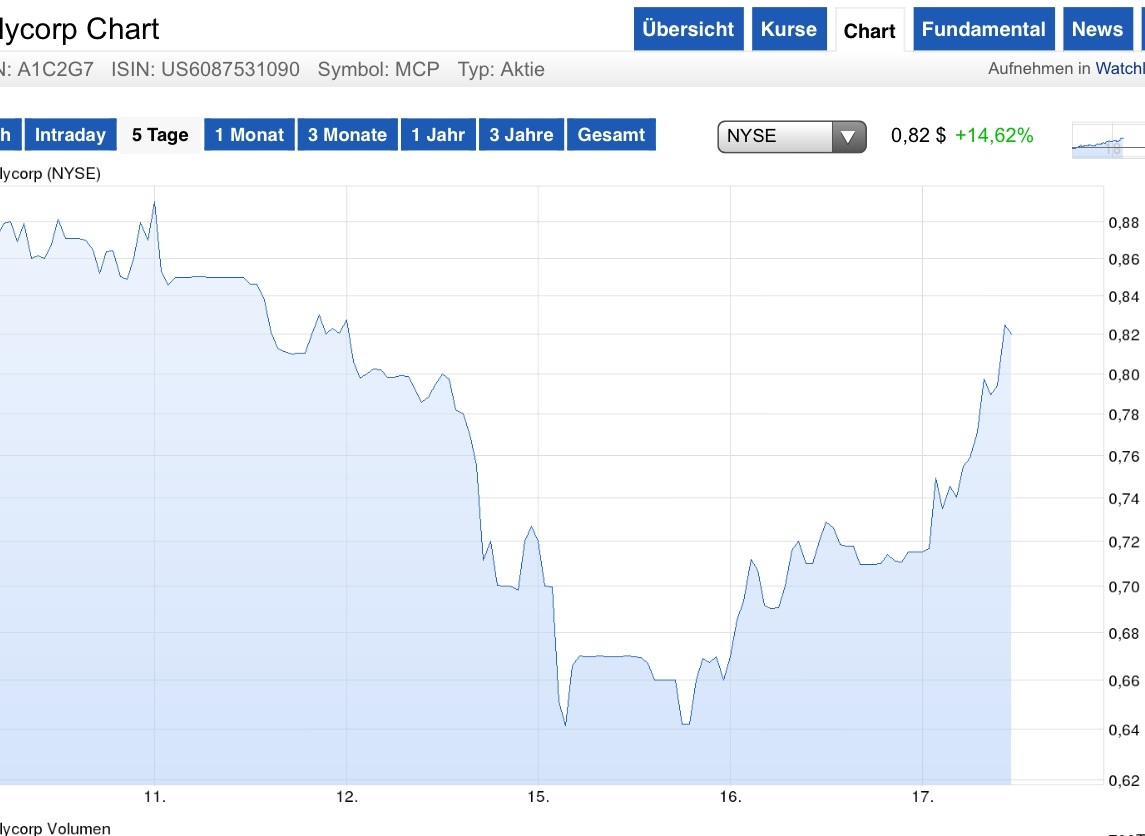Click the chart's latest price point

pos(1010,333)
